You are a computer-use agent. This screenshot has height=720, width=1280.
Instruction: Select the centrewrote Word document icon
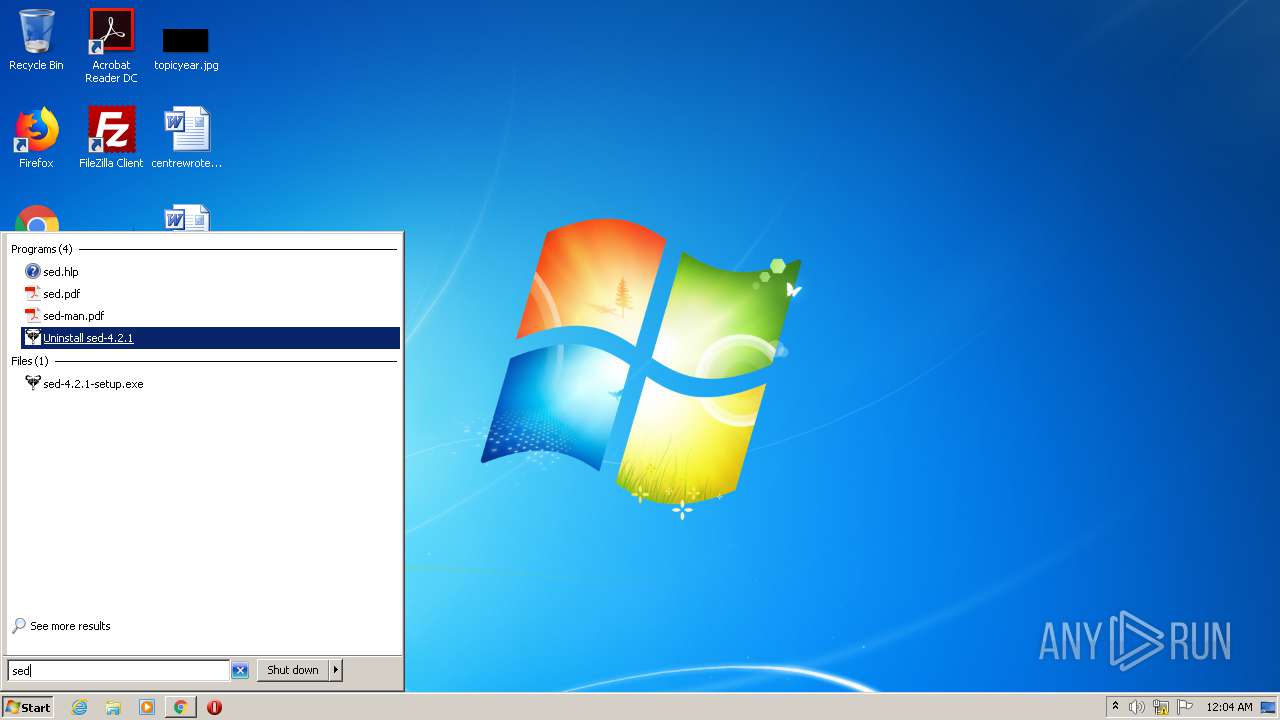(186, 137)
